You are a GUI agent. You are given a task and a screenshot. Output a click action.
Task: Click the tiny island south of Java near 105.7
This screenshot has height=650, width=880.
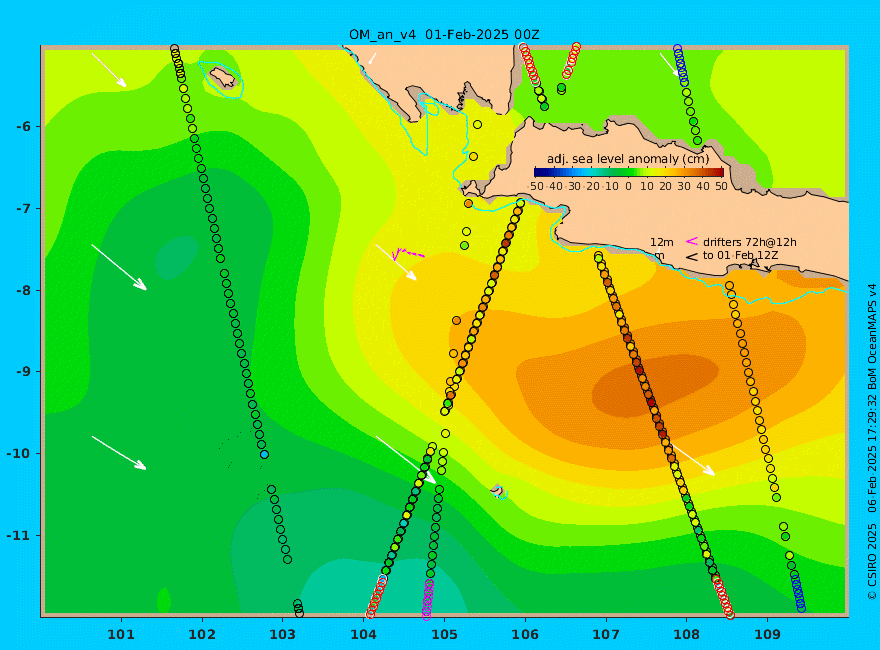point(498,491)
